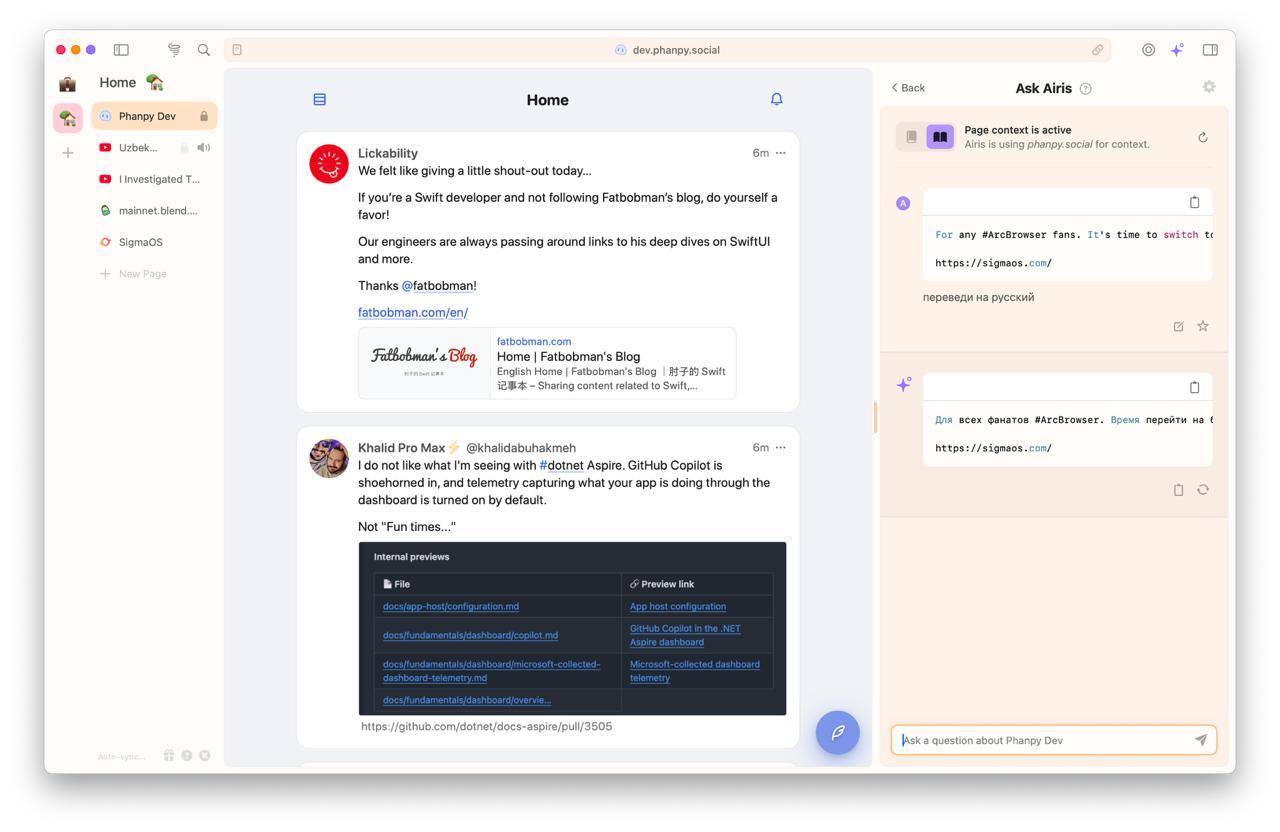Mute audio on the Uzbek... tab
The height and width of the screenshot is (832, 1280).
[x=204, y=148]
